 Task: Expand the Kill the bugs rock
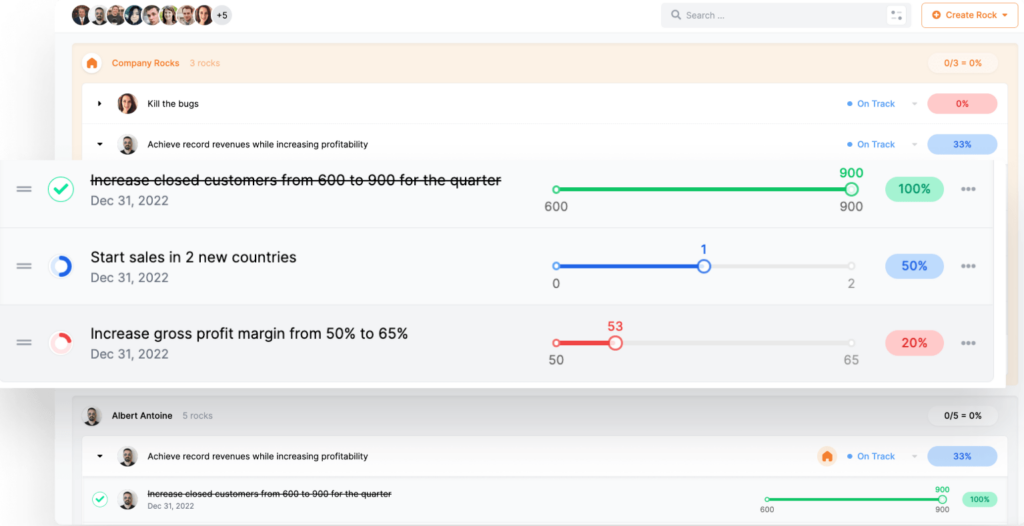pos(100,104)
